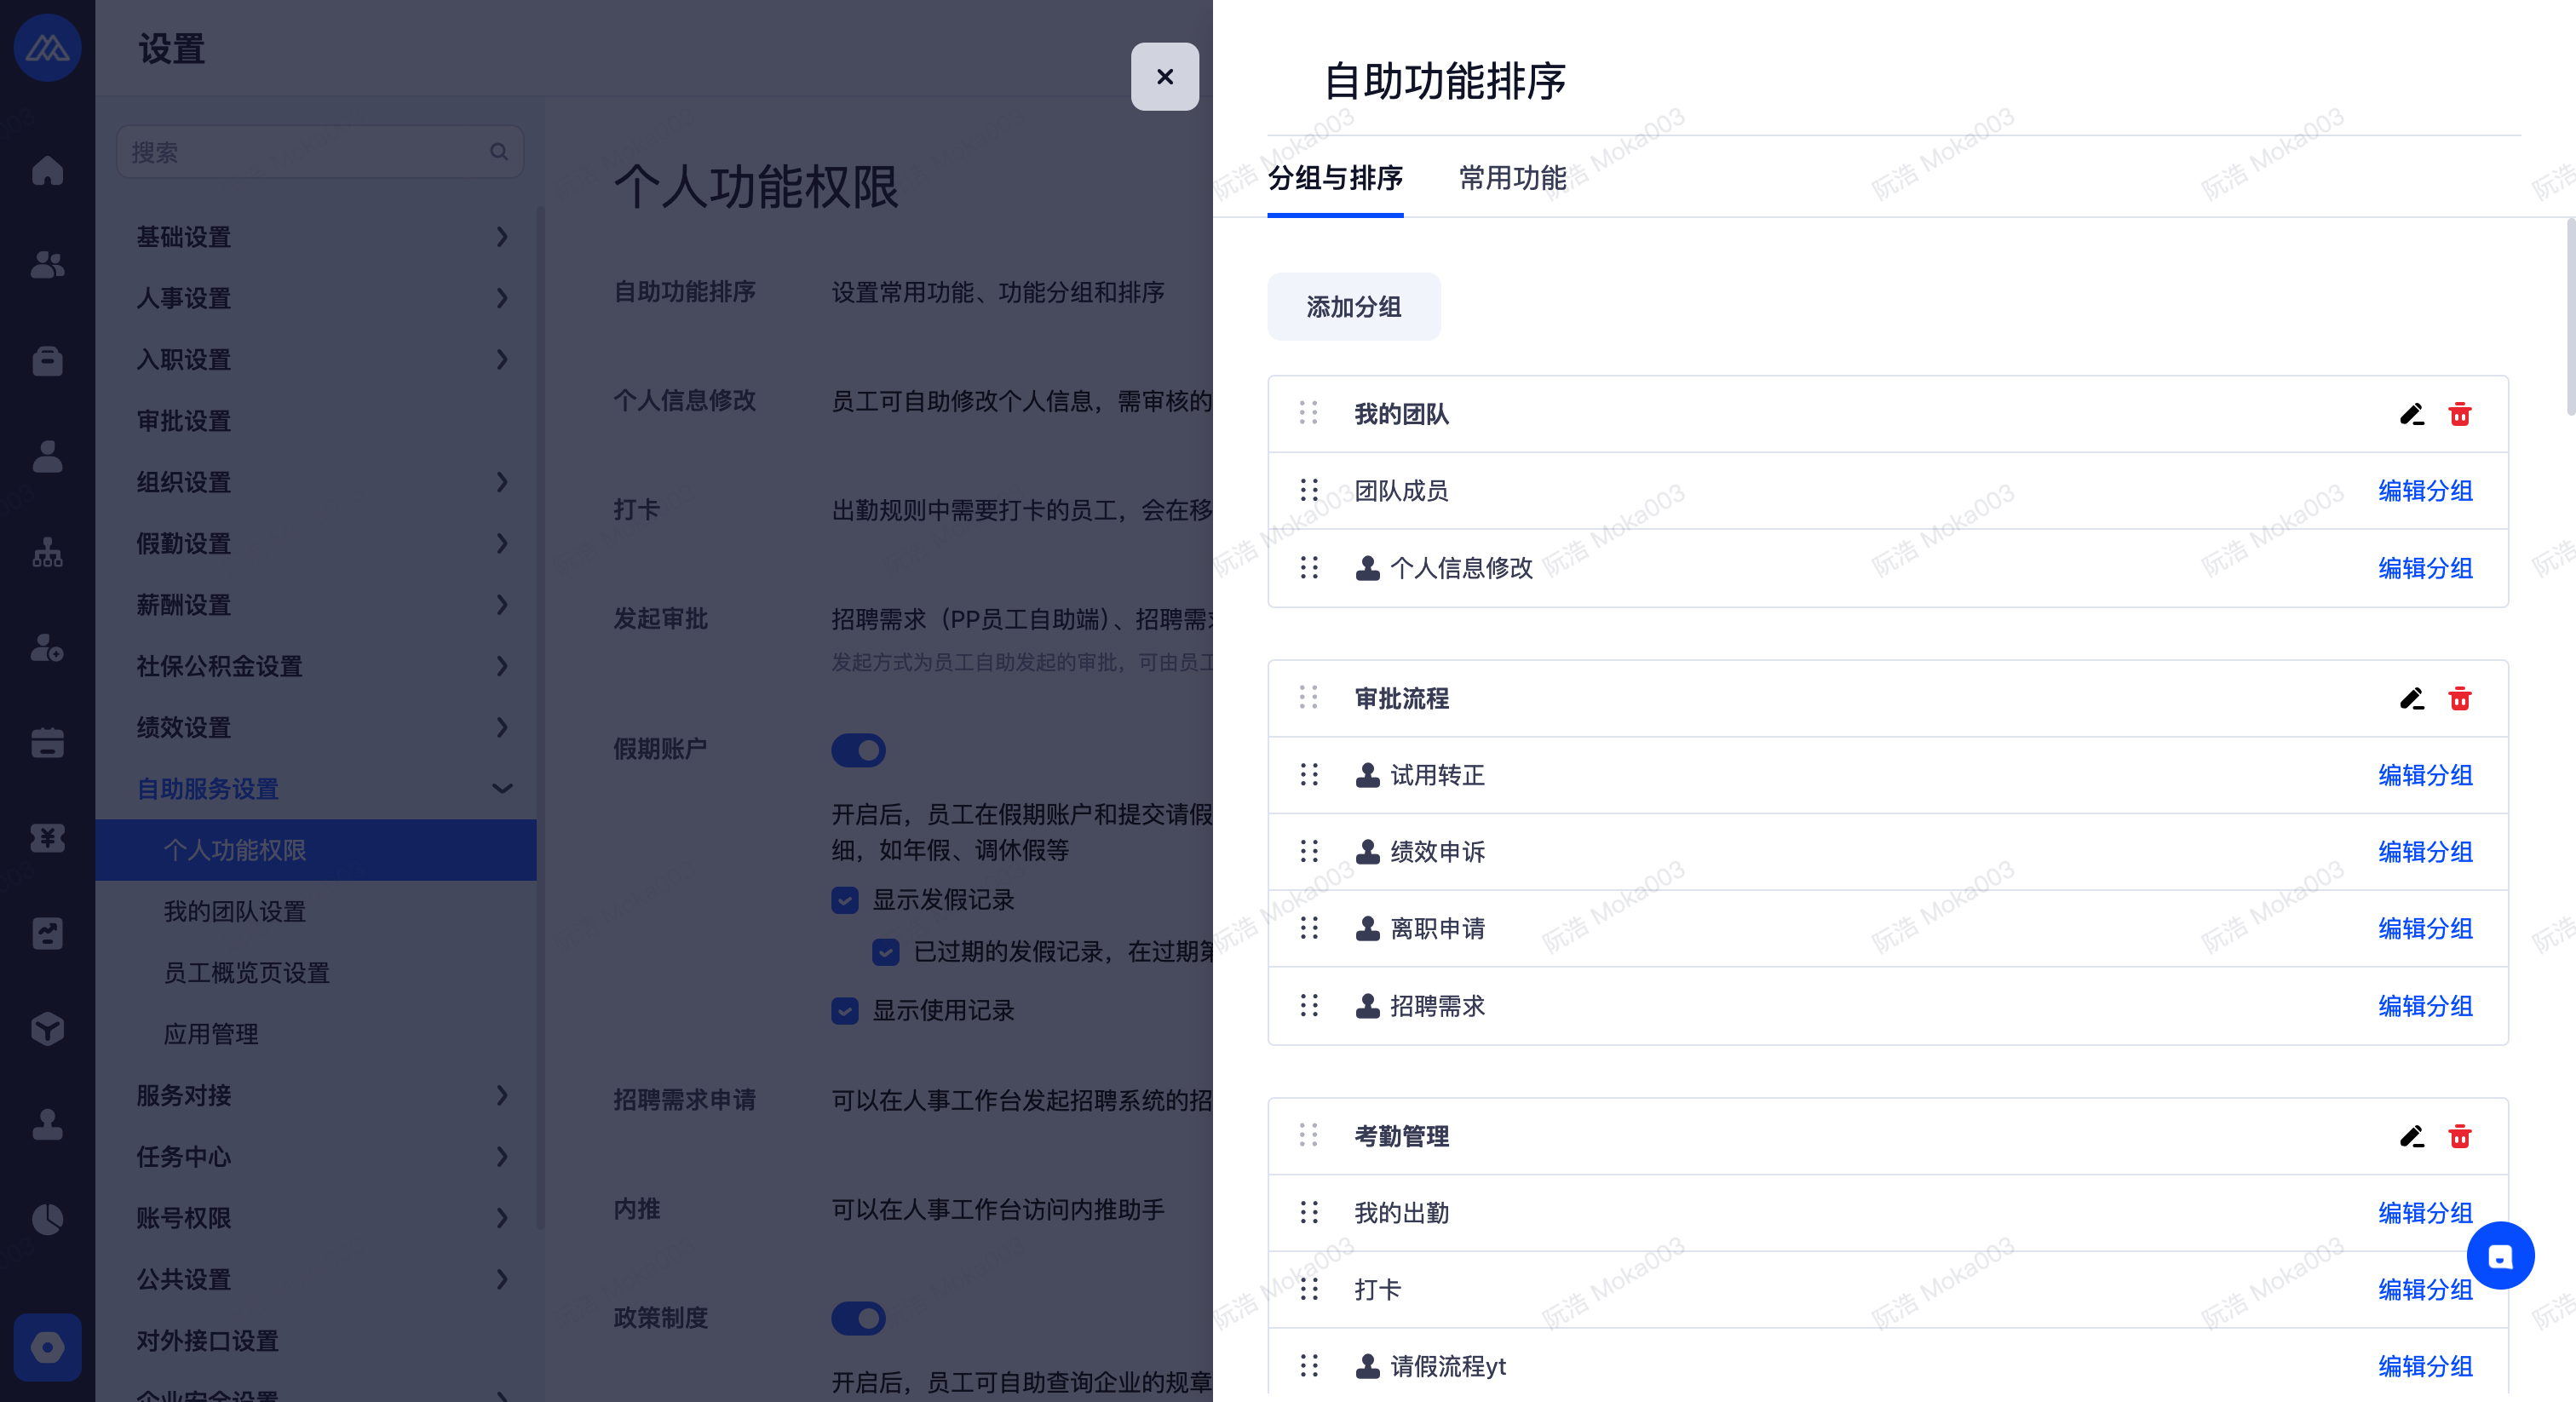Image resolution: width=2576 pixels, height=1402 pixels.
Task: Open the org chart icon in sidebar
Action: (x=47, y=552)
